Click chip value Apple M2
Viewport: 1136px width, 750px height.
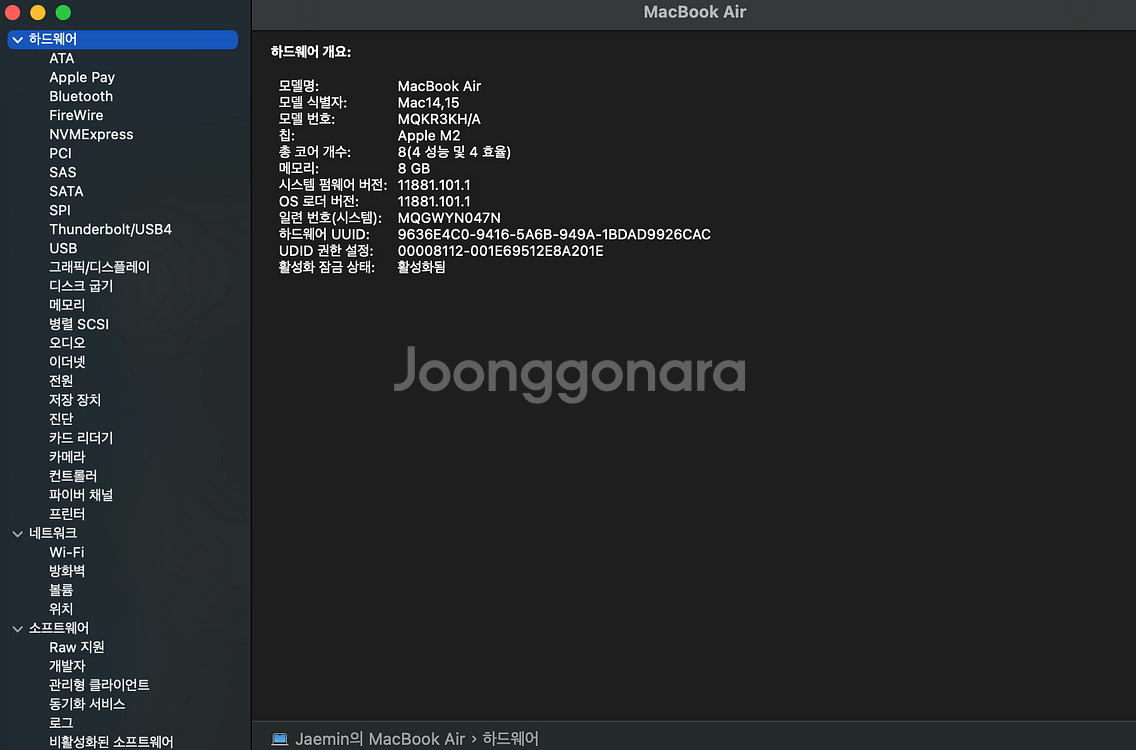[429, 136]
